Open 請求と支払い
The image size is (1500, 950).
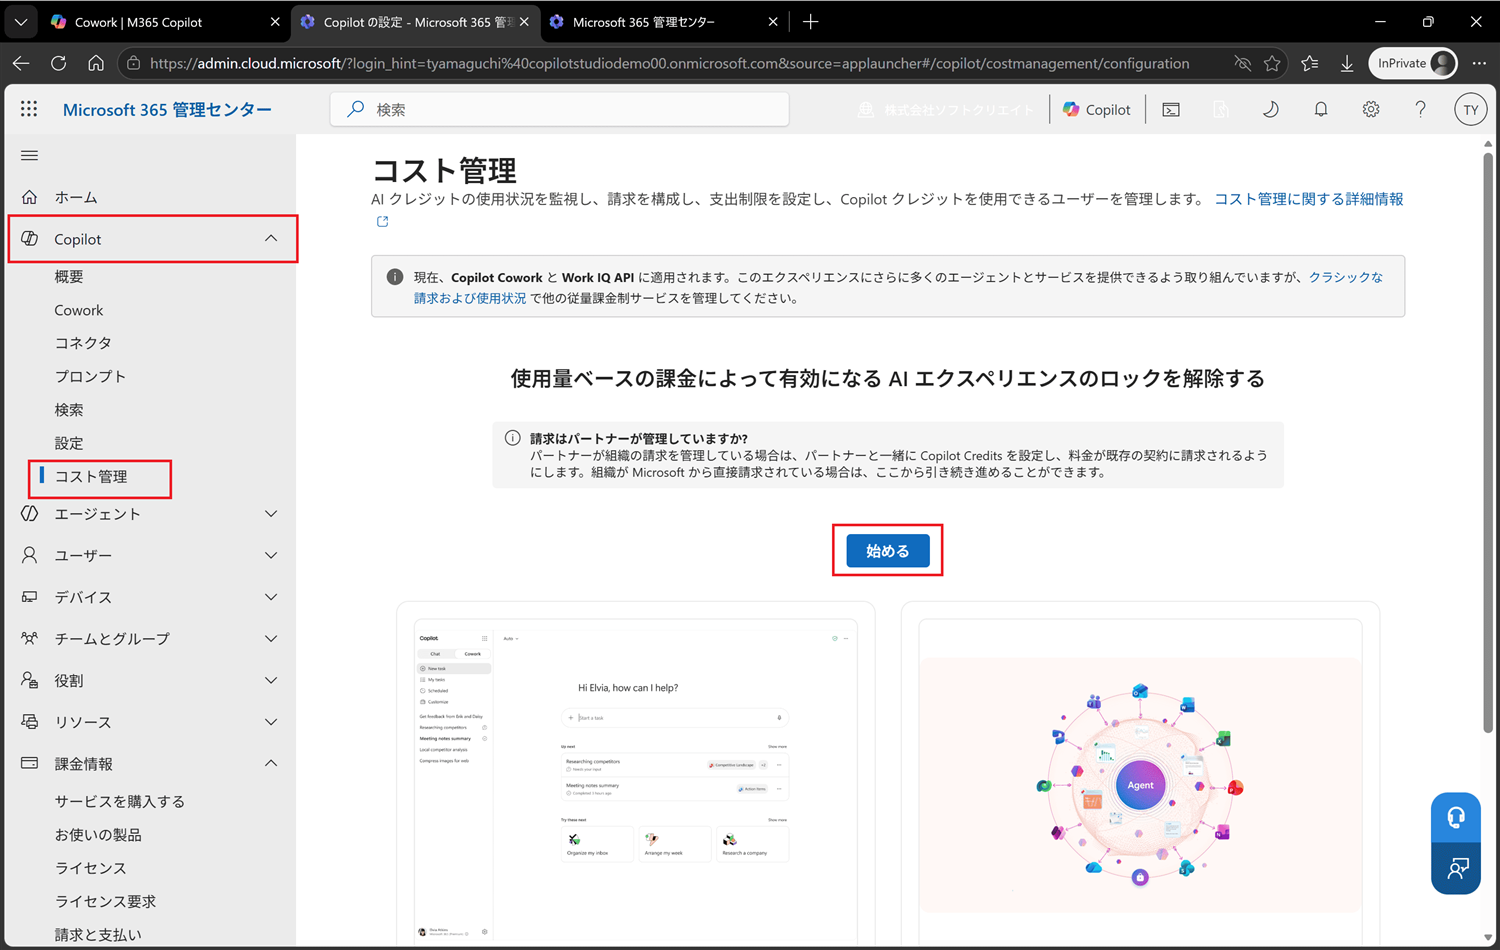(x=98, y=935)
